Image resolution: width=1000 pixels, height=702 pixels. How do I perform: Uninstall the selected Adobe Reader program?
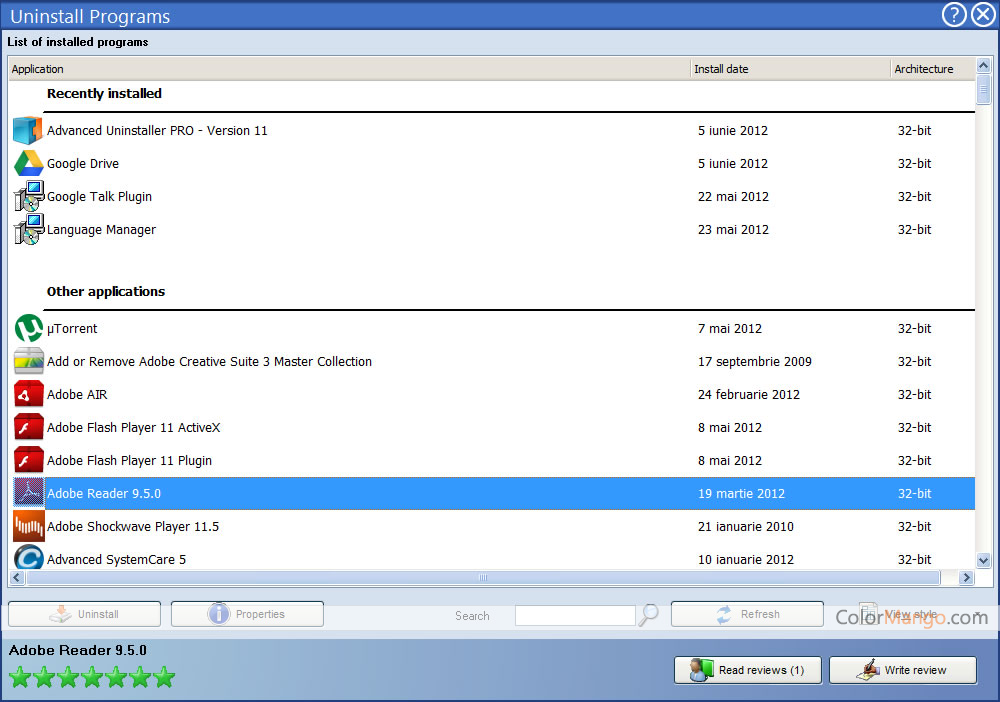pos(83,614)
